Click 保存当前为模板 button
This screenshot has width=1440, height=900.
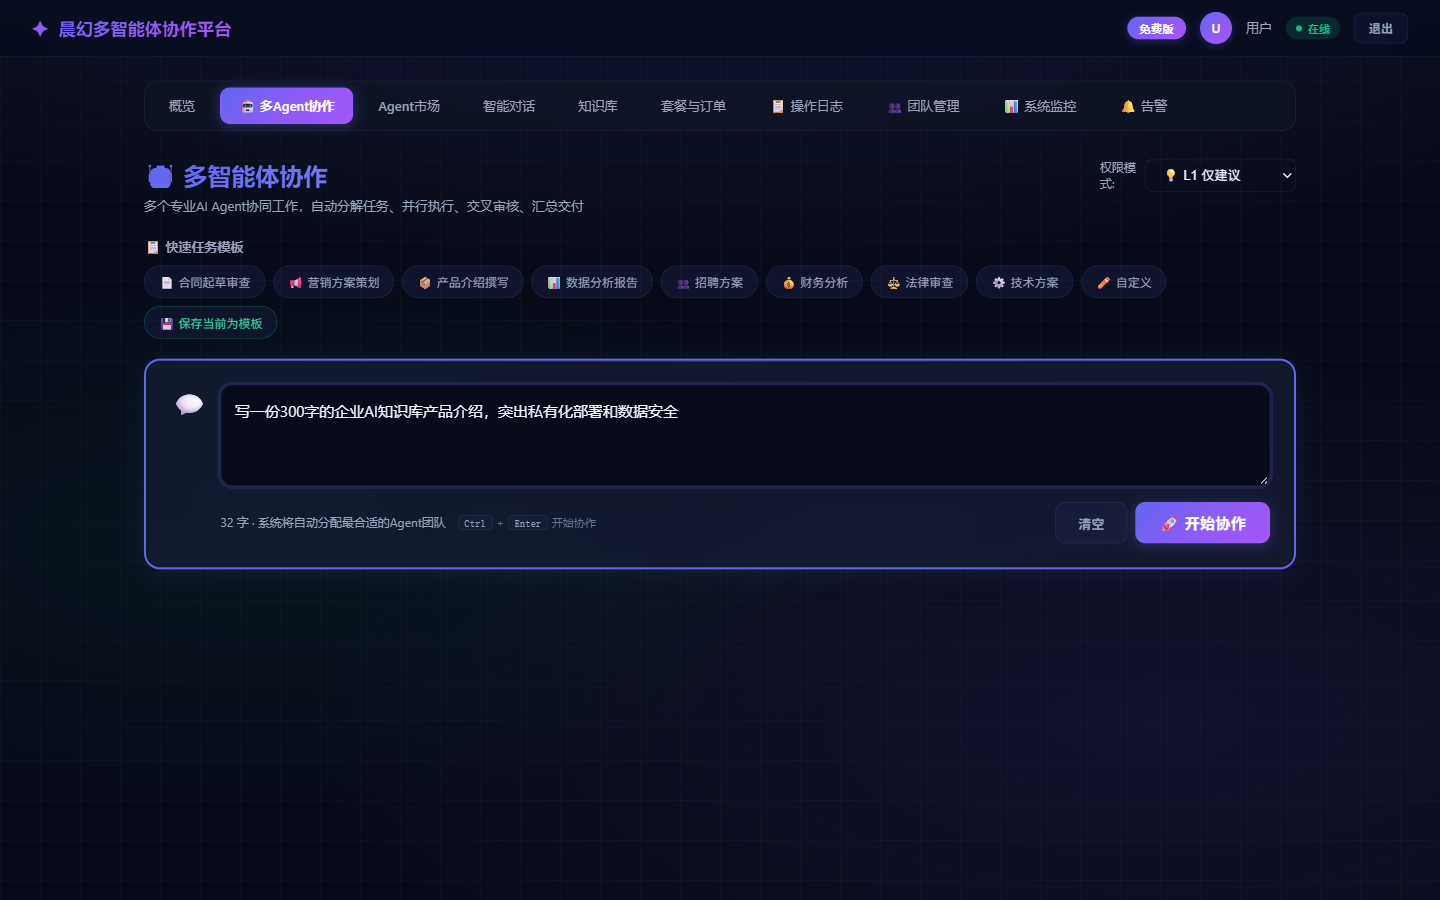211,323
